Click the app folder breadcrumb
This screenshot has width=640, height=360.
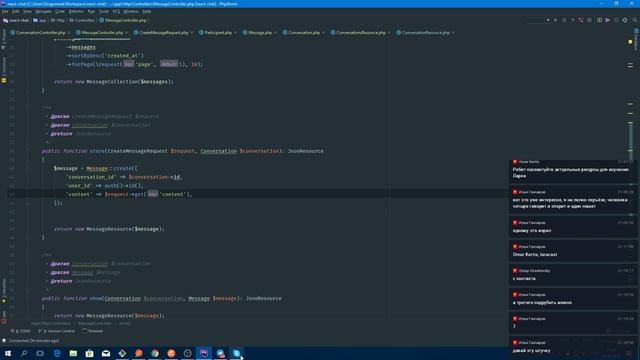[x=40, y=20]
